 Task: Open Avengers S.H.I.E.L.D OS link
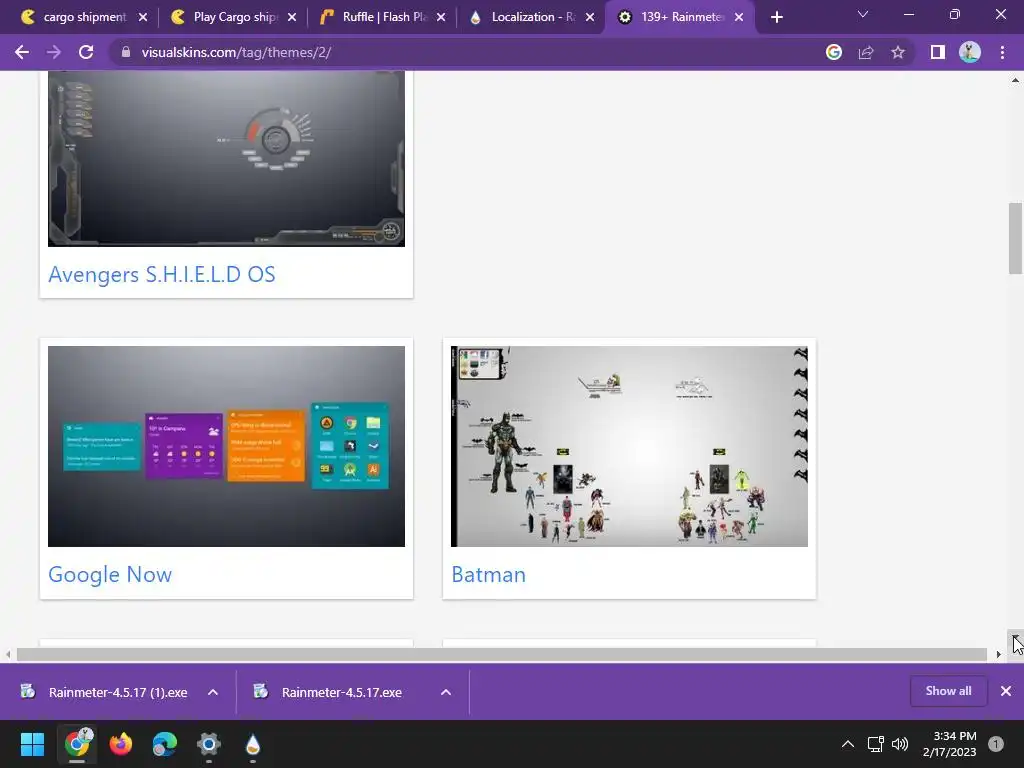pos(161,274)
